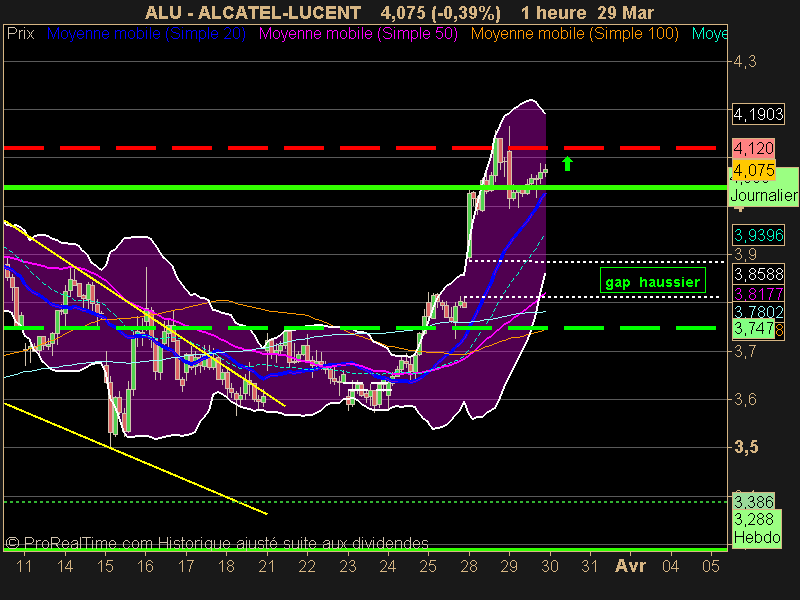Image resolution: width=800 pixels, height=600 pixels.
Task: Click the '28' date on time axis
Action: point(469,566)
